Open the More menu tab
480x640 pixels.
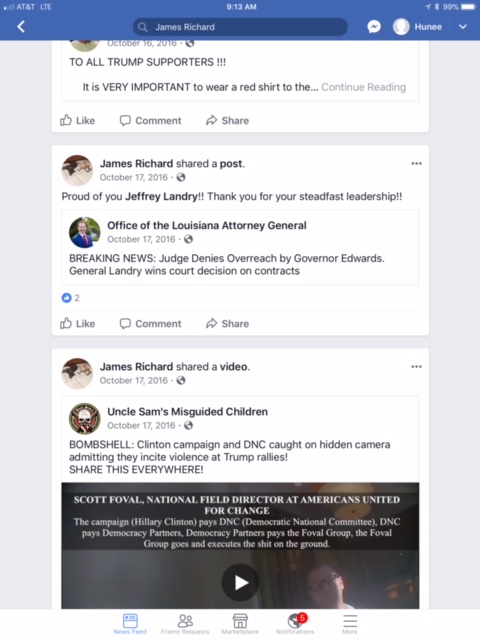(x=350, y=624)
